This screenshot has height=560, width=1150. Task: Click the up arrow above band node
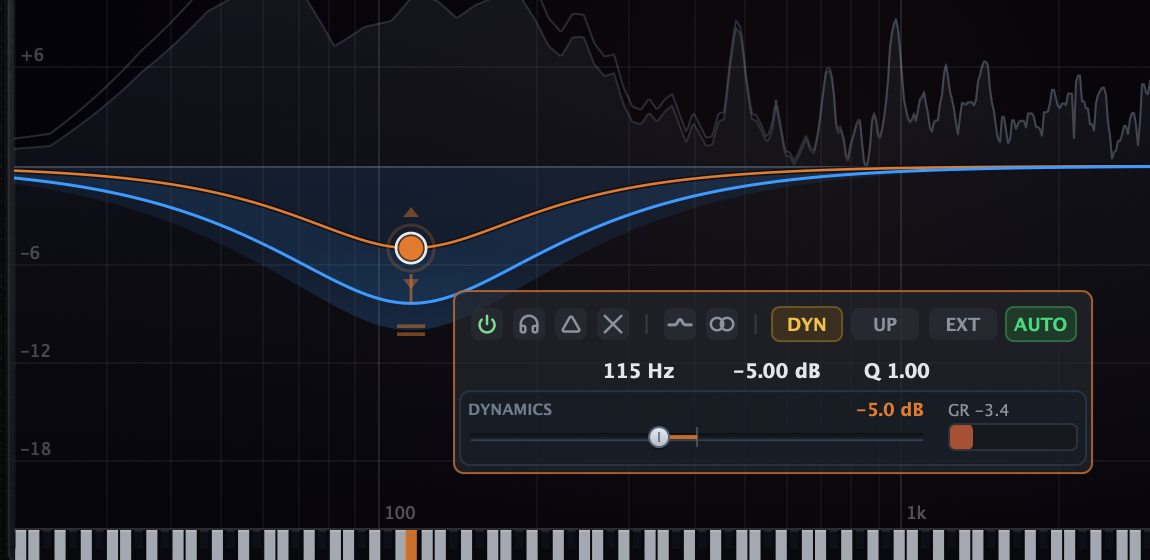coord(411,213)
